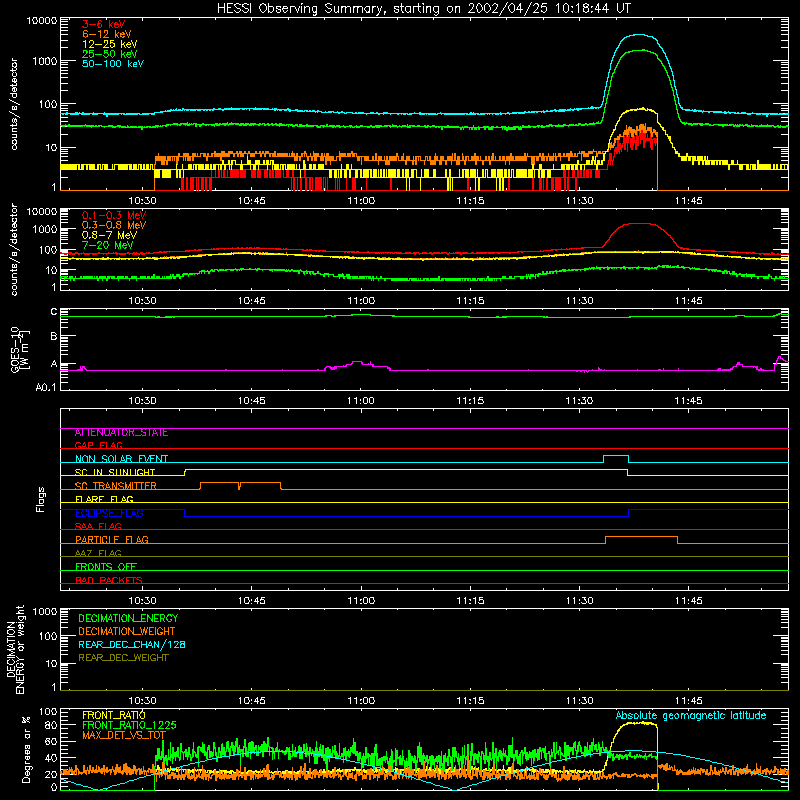Select the FLARE_FLAG label
The width and height of the screenshot is (800, 800).
click(104, 499)
